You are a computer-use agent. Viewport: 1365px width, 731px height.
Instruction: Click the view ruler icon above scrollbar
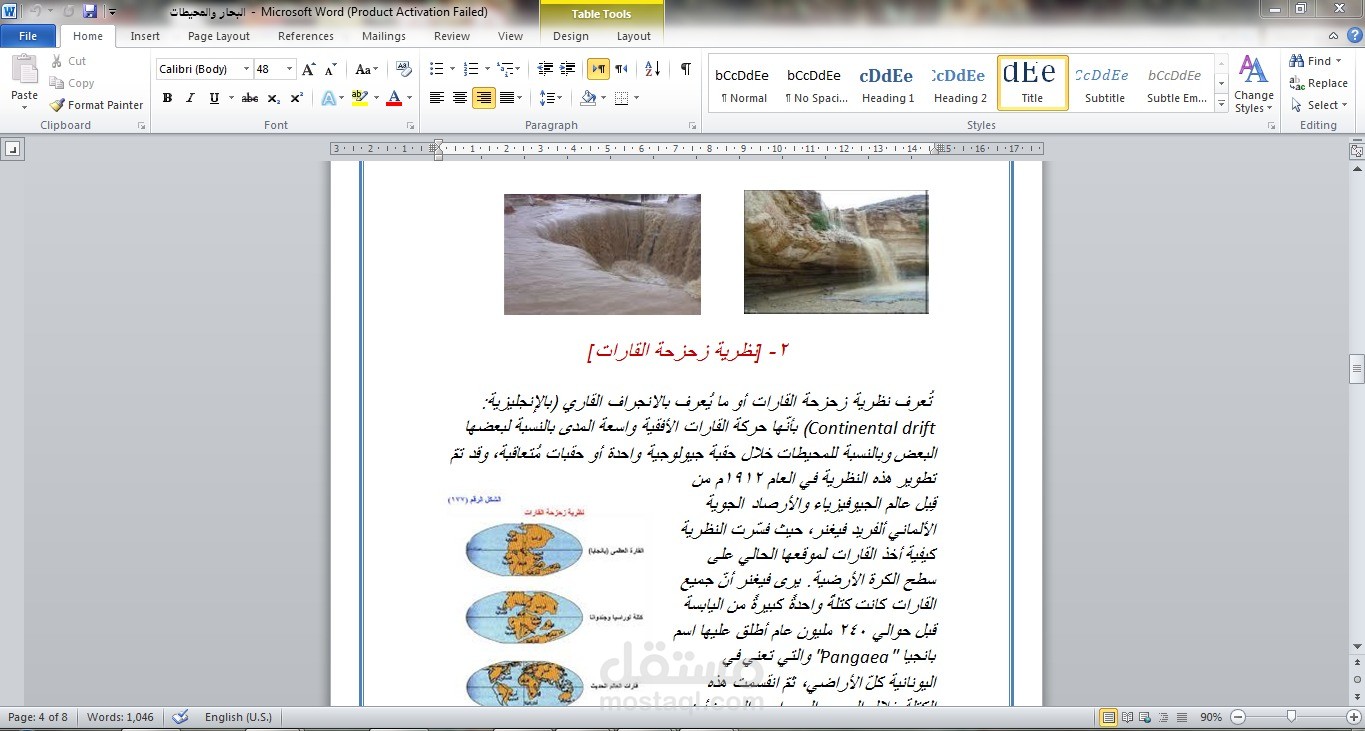tap(1356, 151)
